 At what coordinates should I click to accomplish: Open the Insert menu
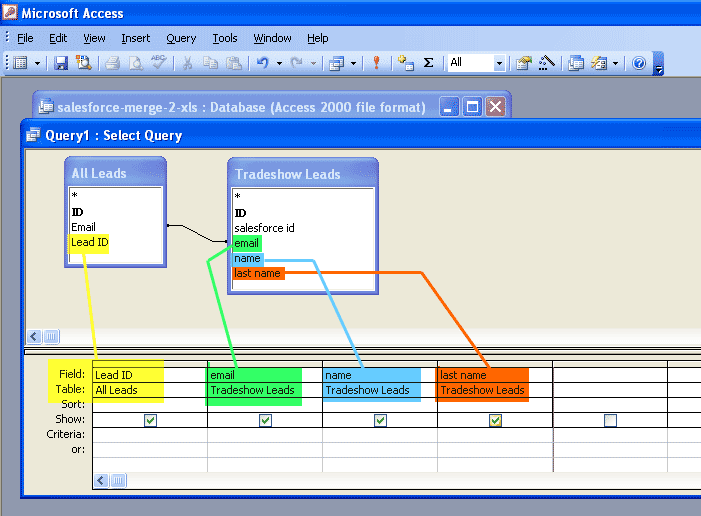[x=135, y=38]
